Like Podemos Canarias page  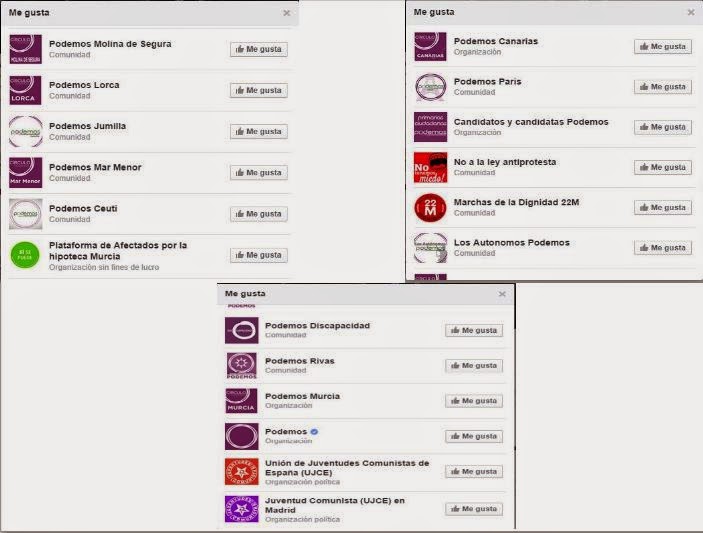663,47
